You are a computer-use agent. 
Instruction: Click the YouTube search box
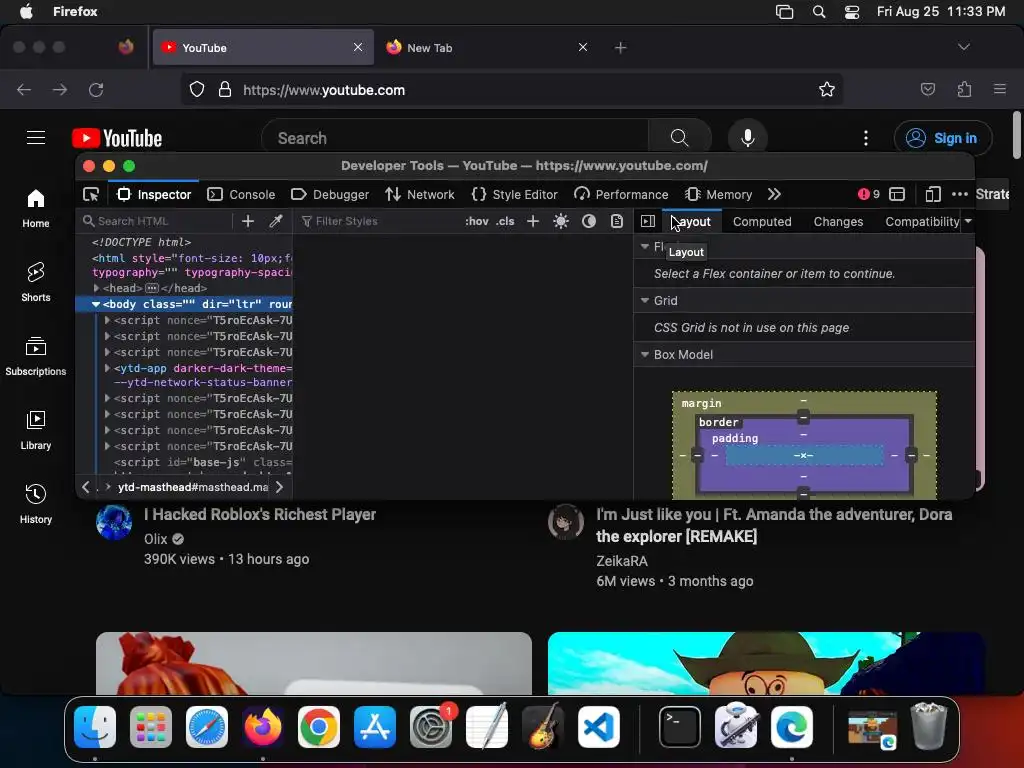(x=455, y=138)
